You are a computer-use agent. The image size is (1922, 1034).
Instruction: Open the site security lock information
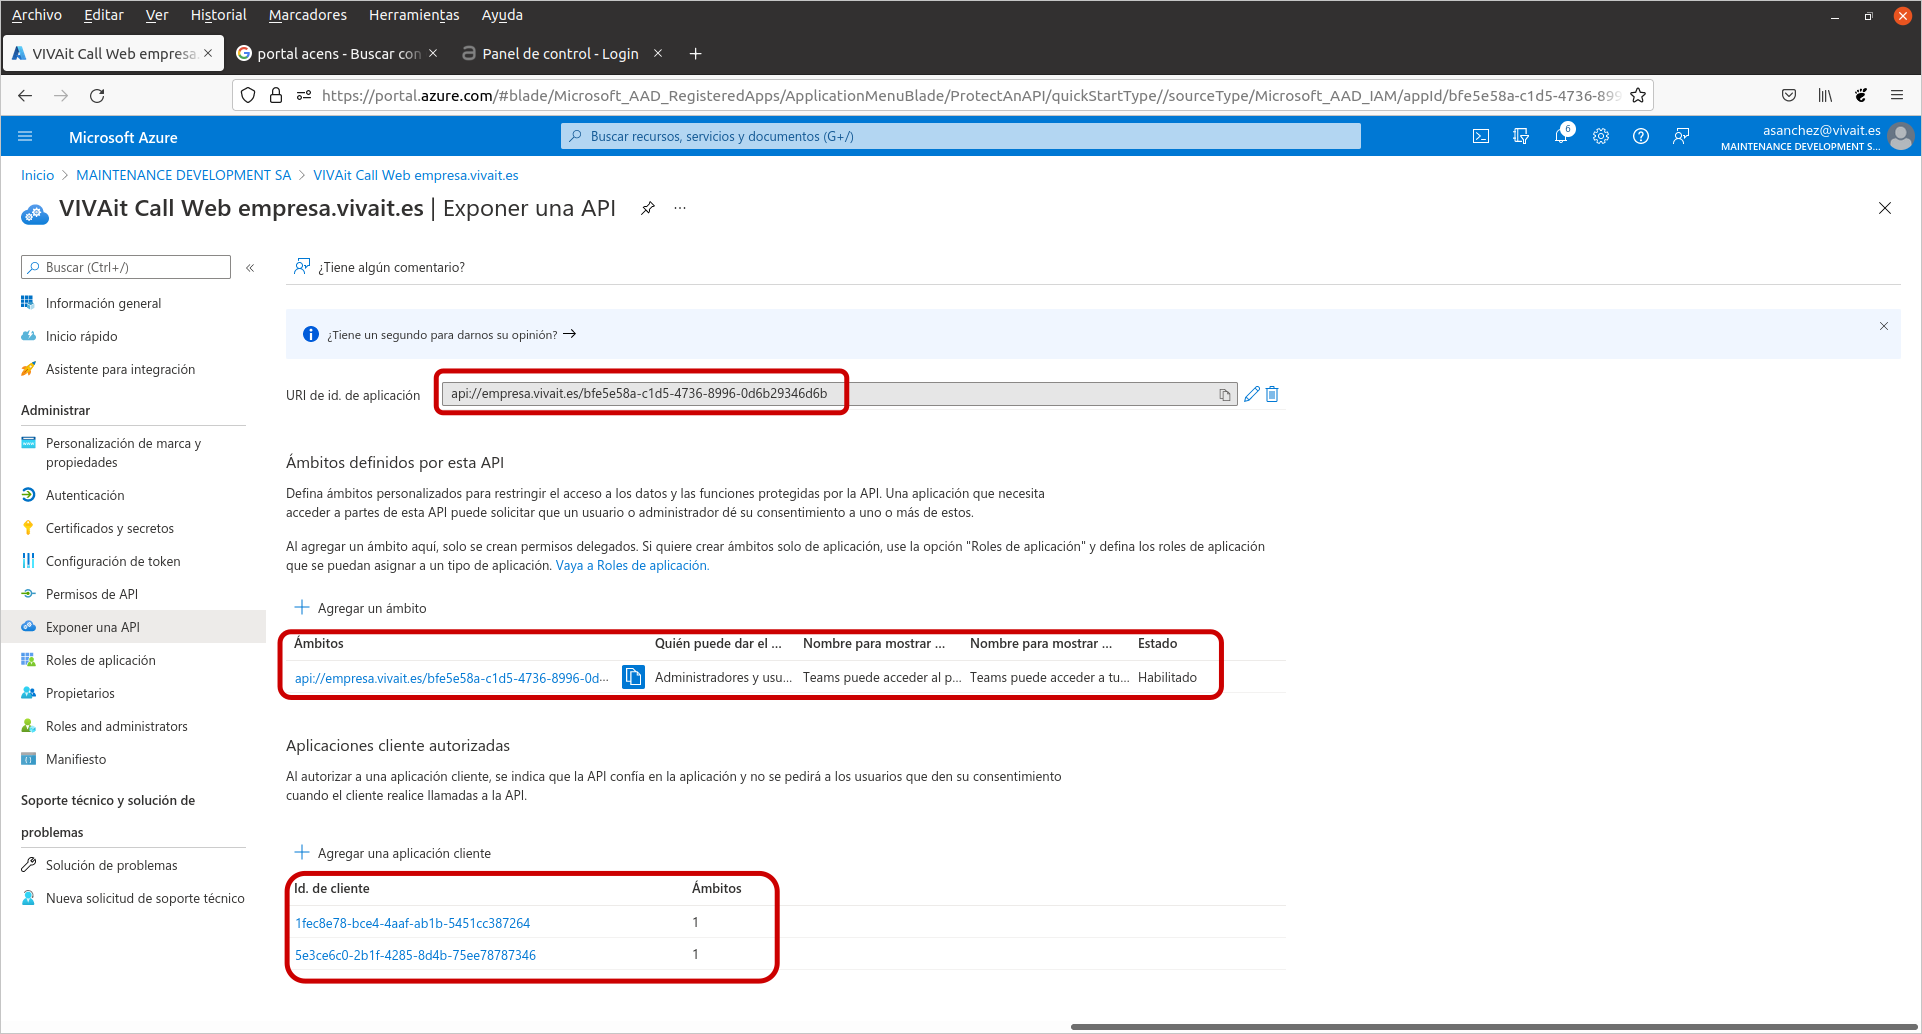click(x=276, y=96)
